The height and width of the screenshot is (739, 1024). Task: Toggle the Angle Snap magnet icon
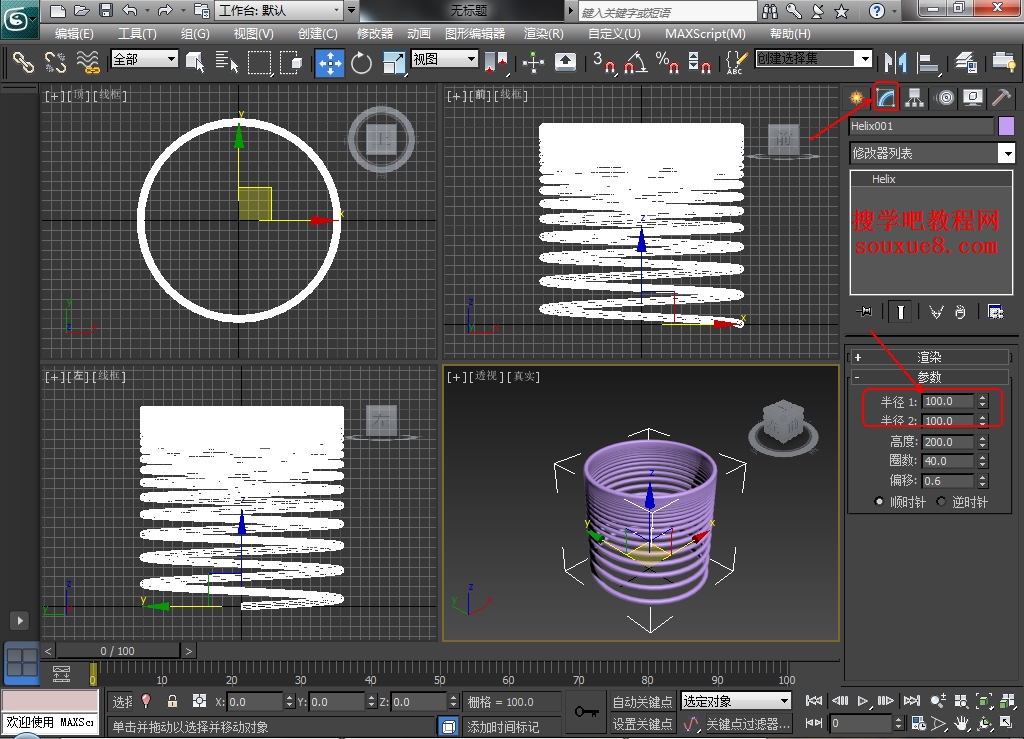click(634, 62)
